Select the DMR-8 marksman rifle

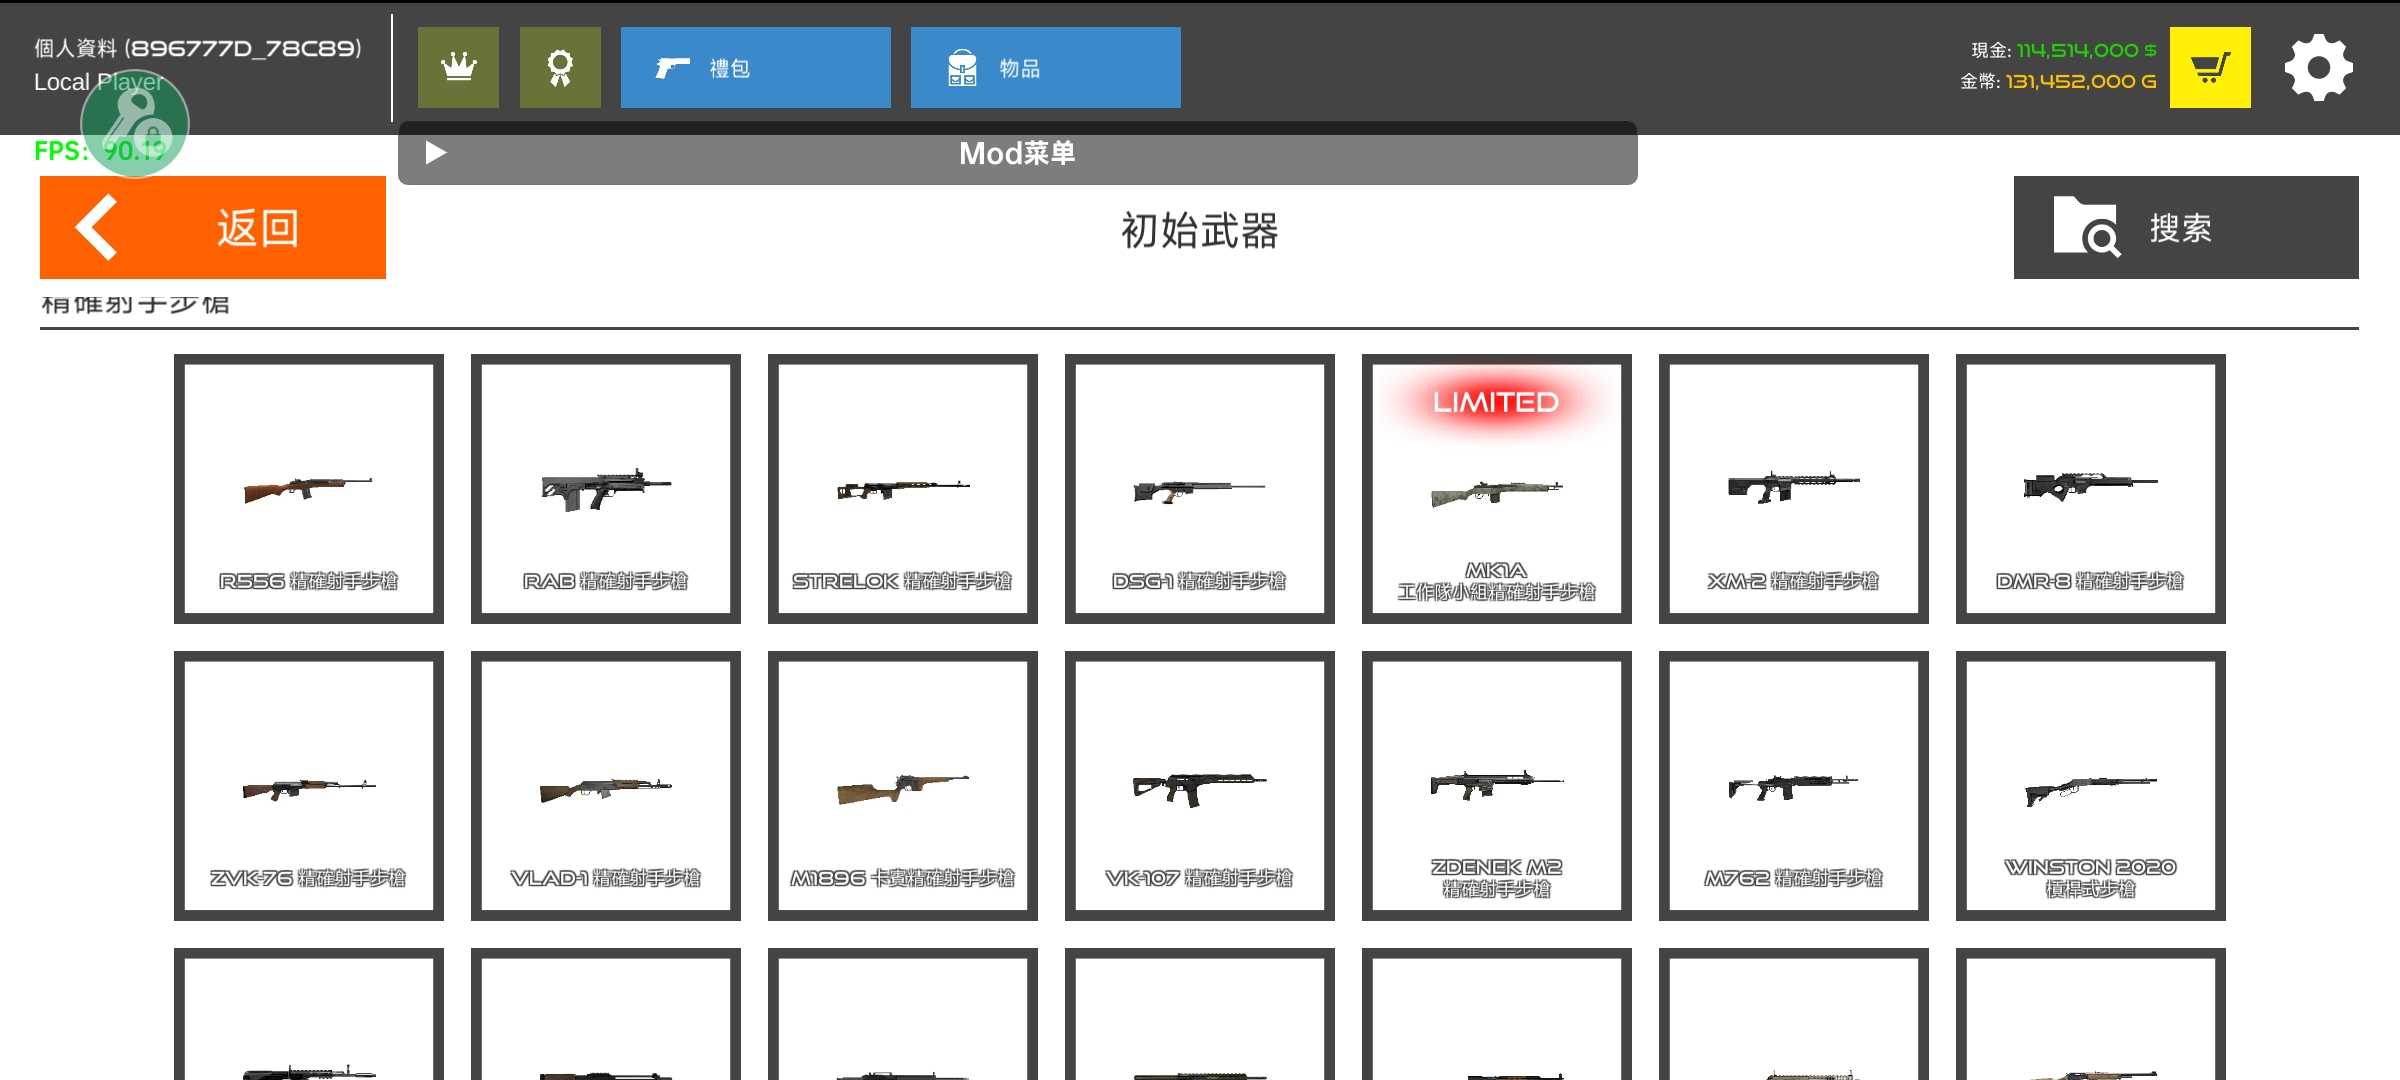(x=2090, y=489)
